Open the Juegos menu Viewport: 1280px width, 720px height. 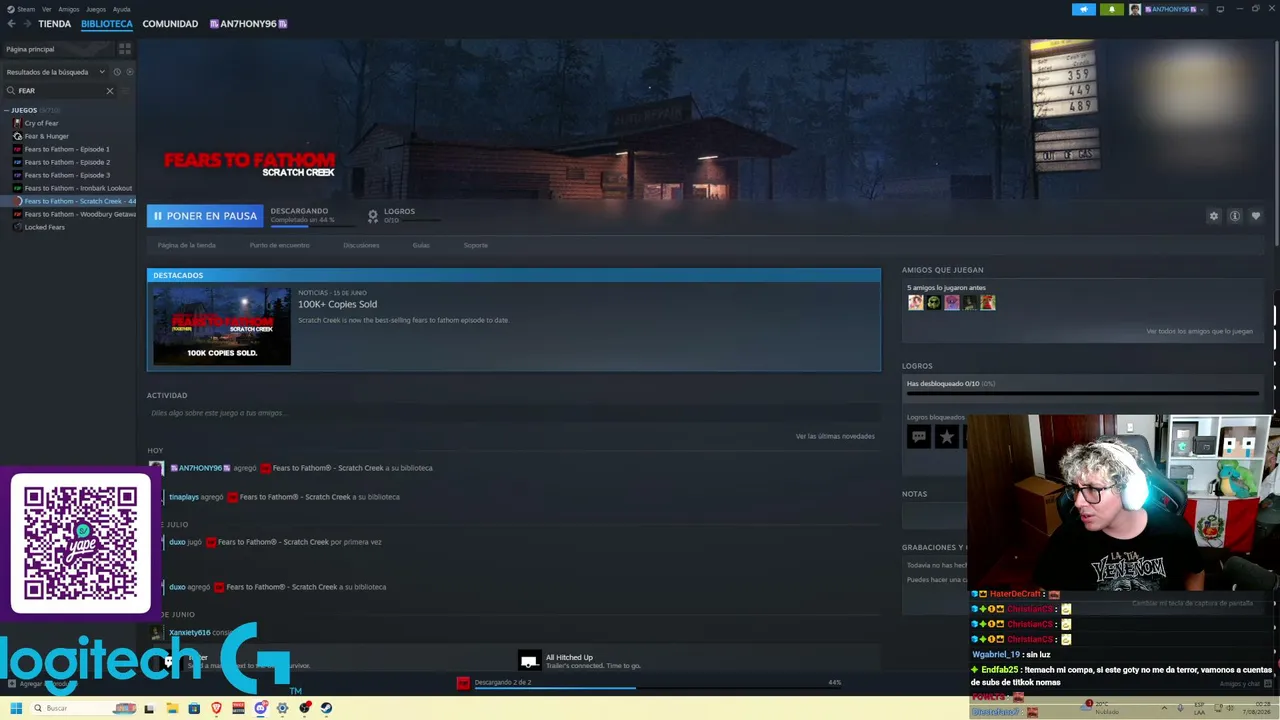(96, 9)
